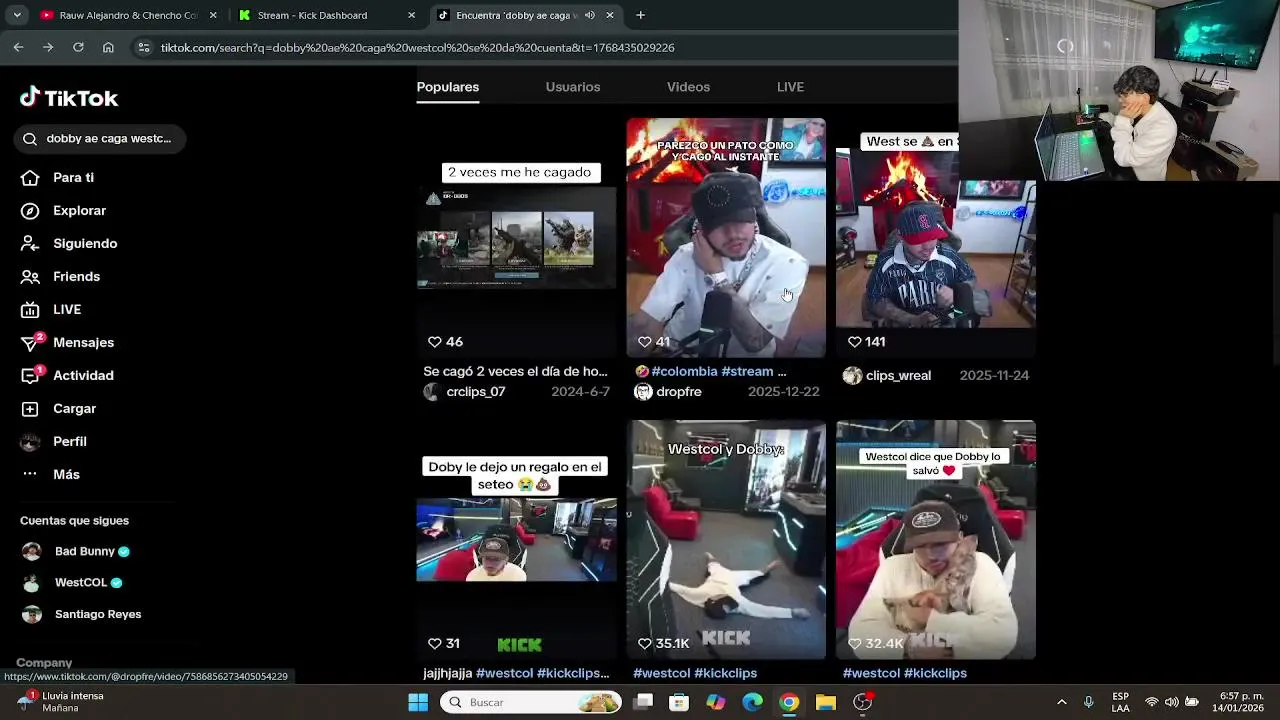Screen dimensions: 1280x720
Task: Show hidden system tray icons
Action: (1061, 702)
